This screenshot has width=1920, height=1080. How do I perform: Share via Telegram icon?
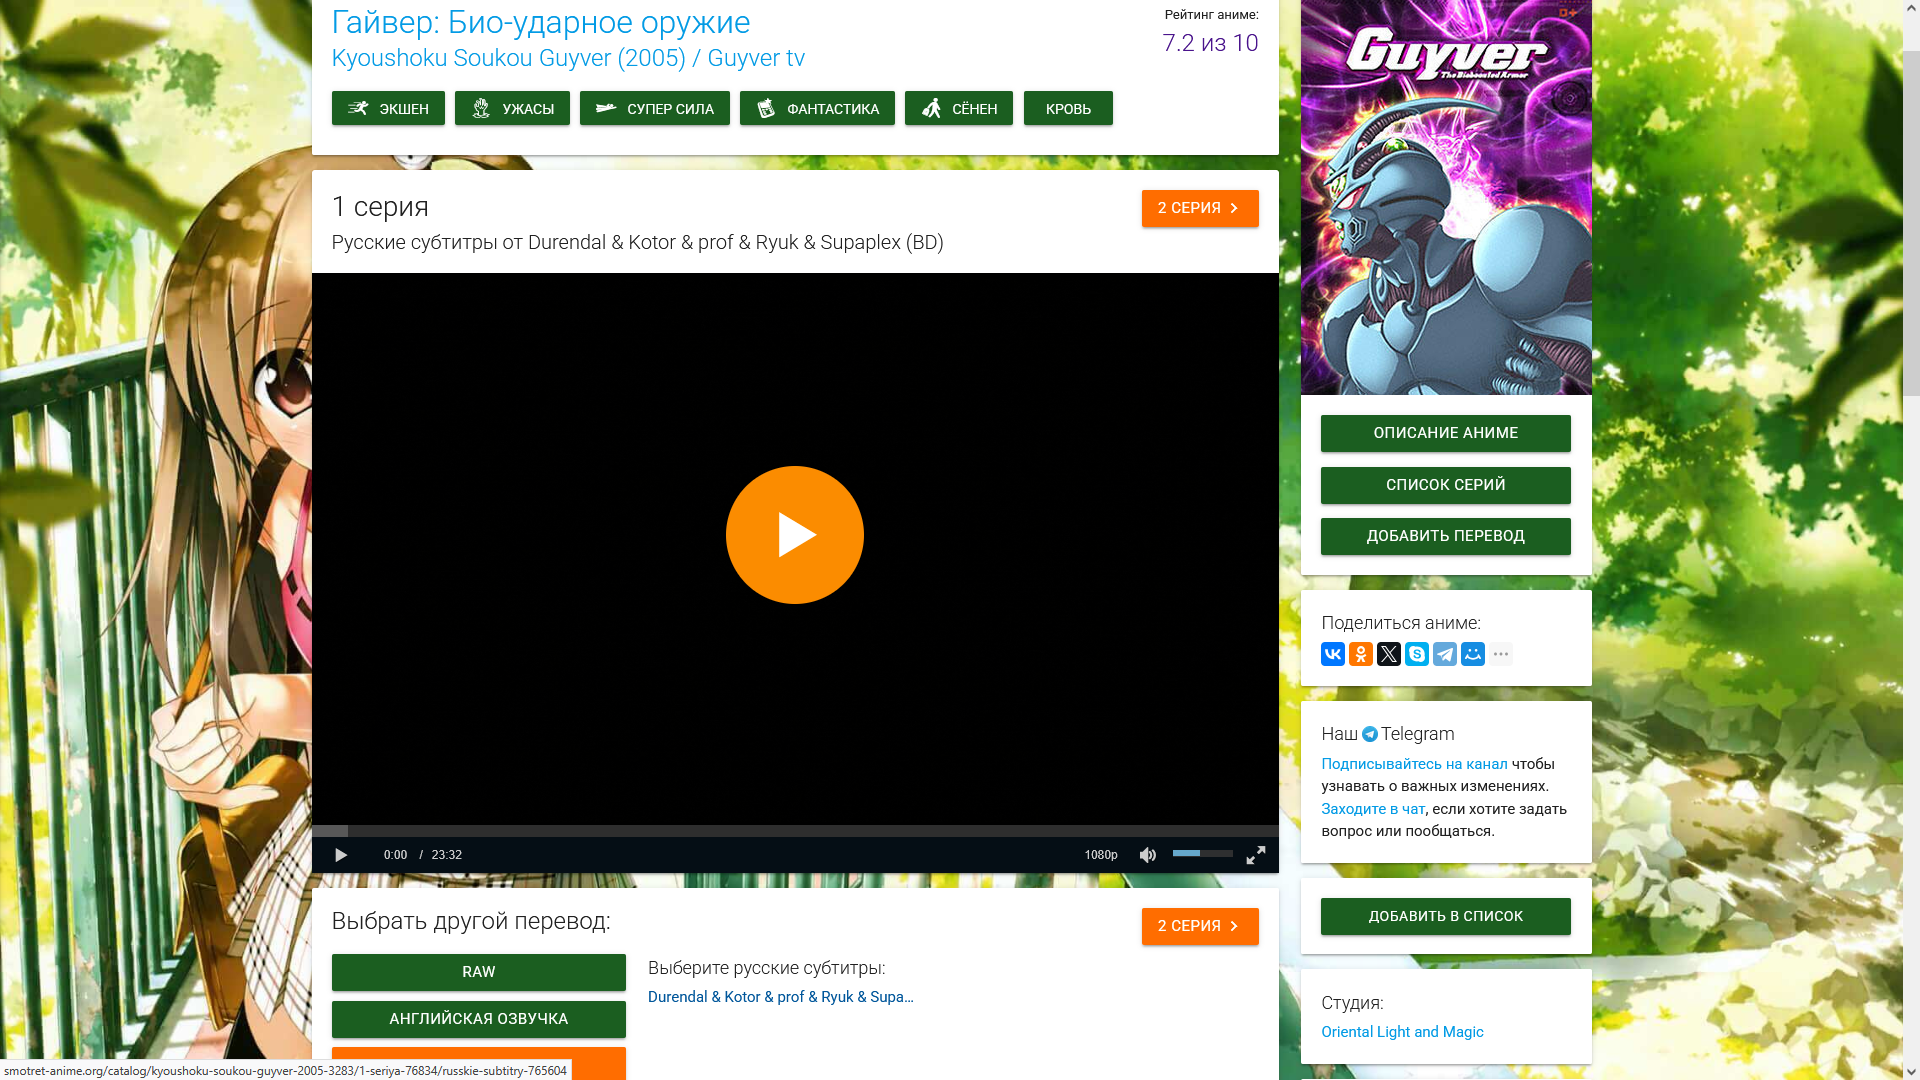(x=1445, y=654)
